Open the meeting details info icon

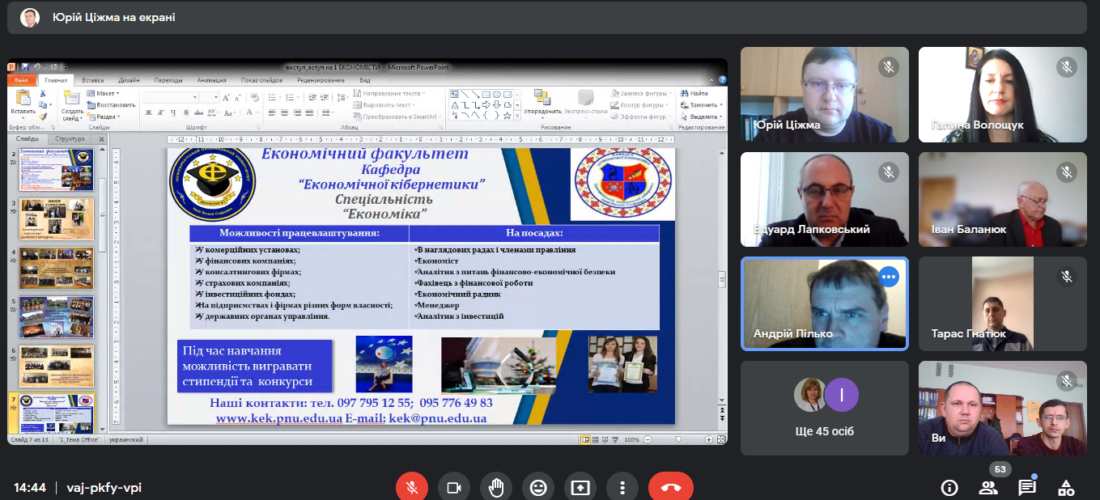(950, 487)
